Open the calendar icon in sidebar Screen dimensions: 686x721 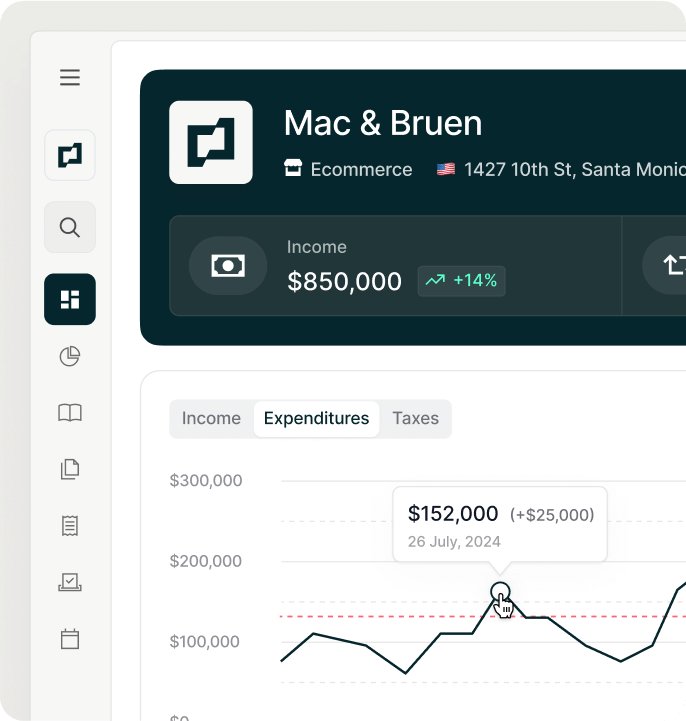[x=70, y=639]
